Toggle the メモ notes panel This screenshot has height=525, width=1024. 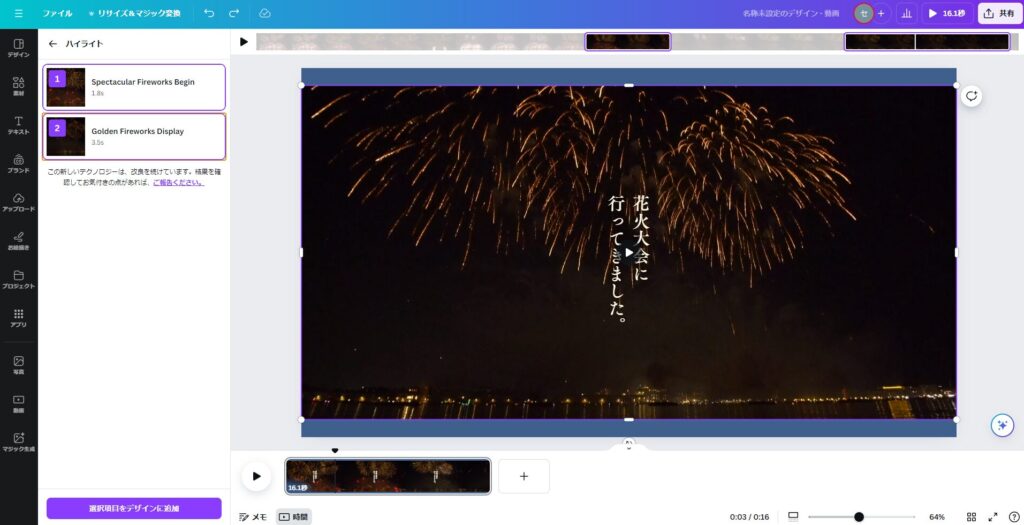point(253,517)
